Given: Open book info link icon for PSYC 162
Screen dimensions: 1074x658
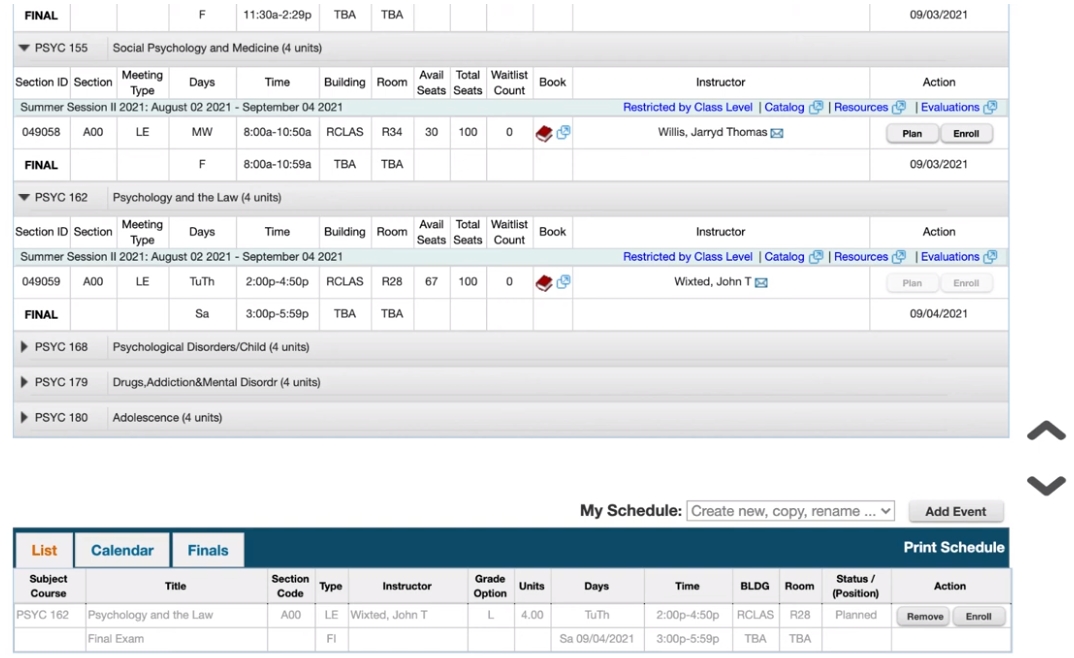Looking at the screenshot, I should click(563, 281).
